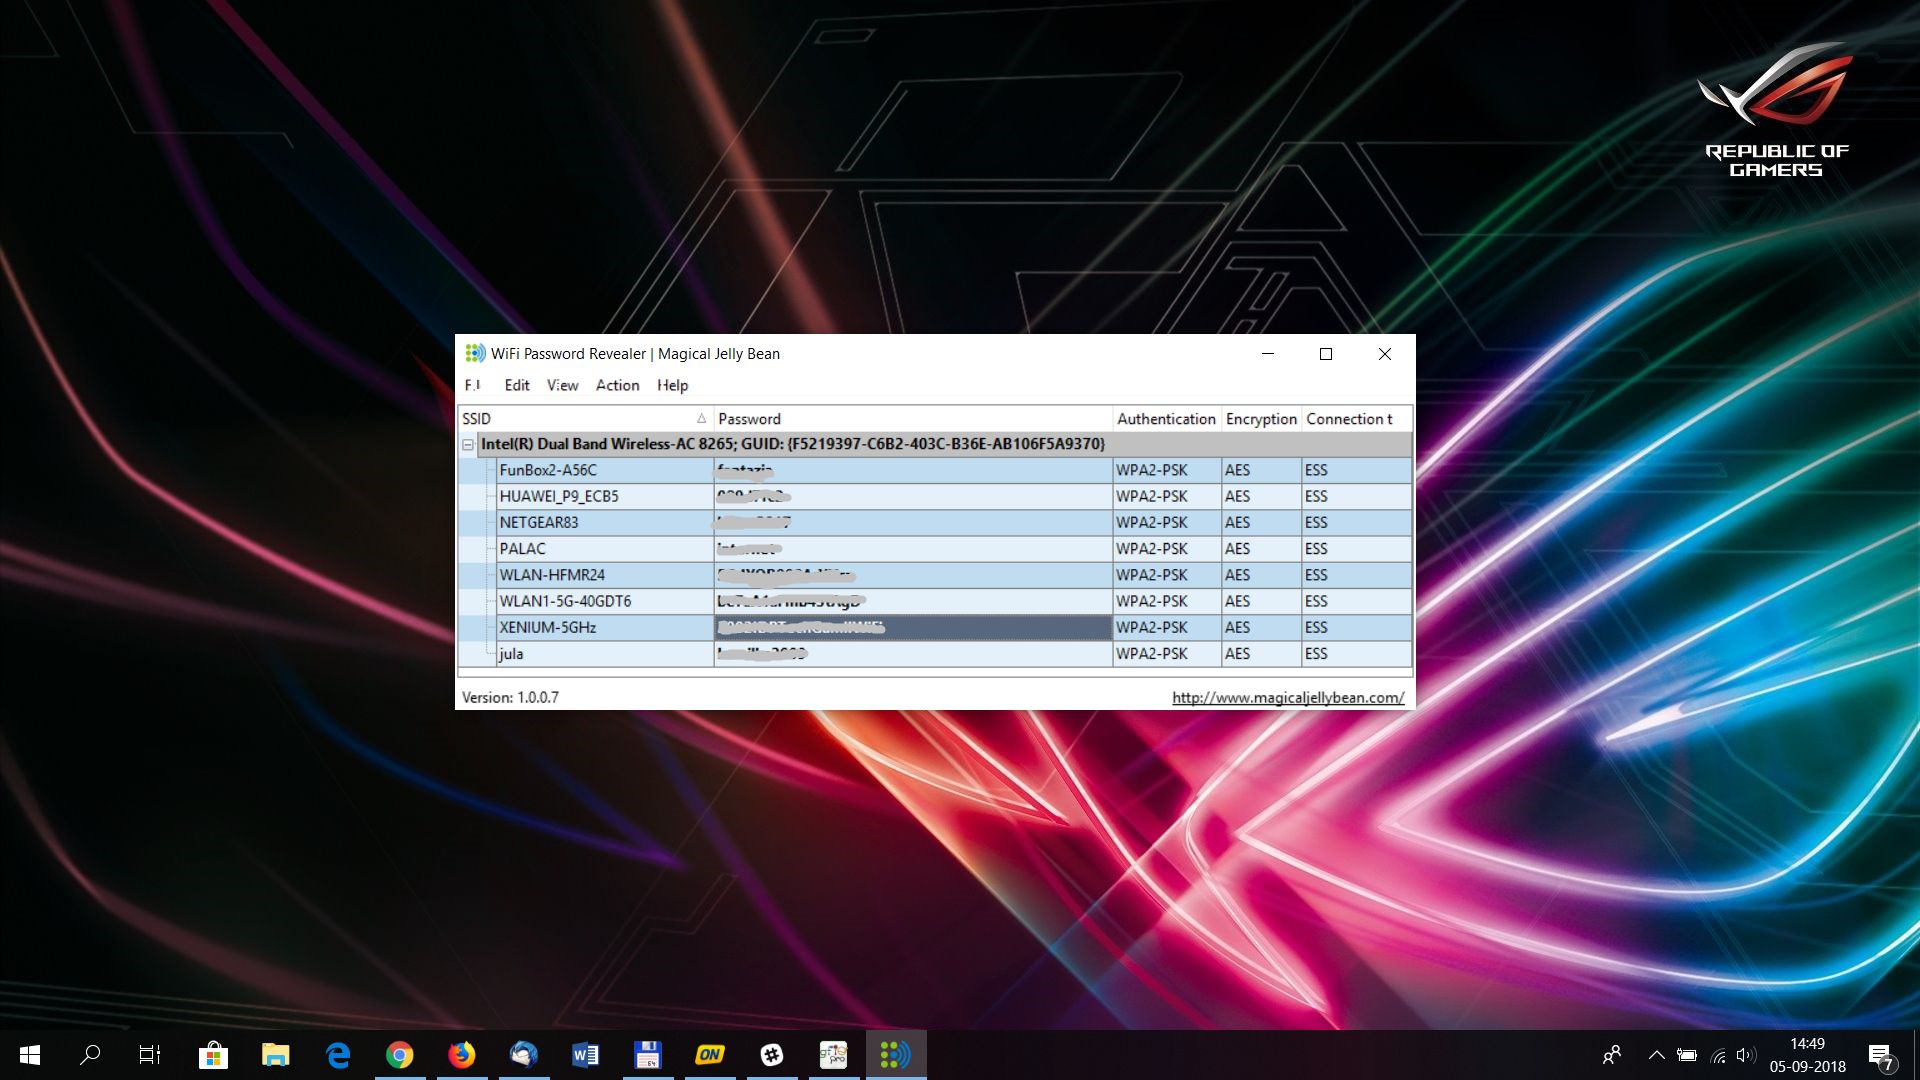Open the Edit menu
The height and width of the screenshot is (1080, 1920).
(x=517, y=385)
